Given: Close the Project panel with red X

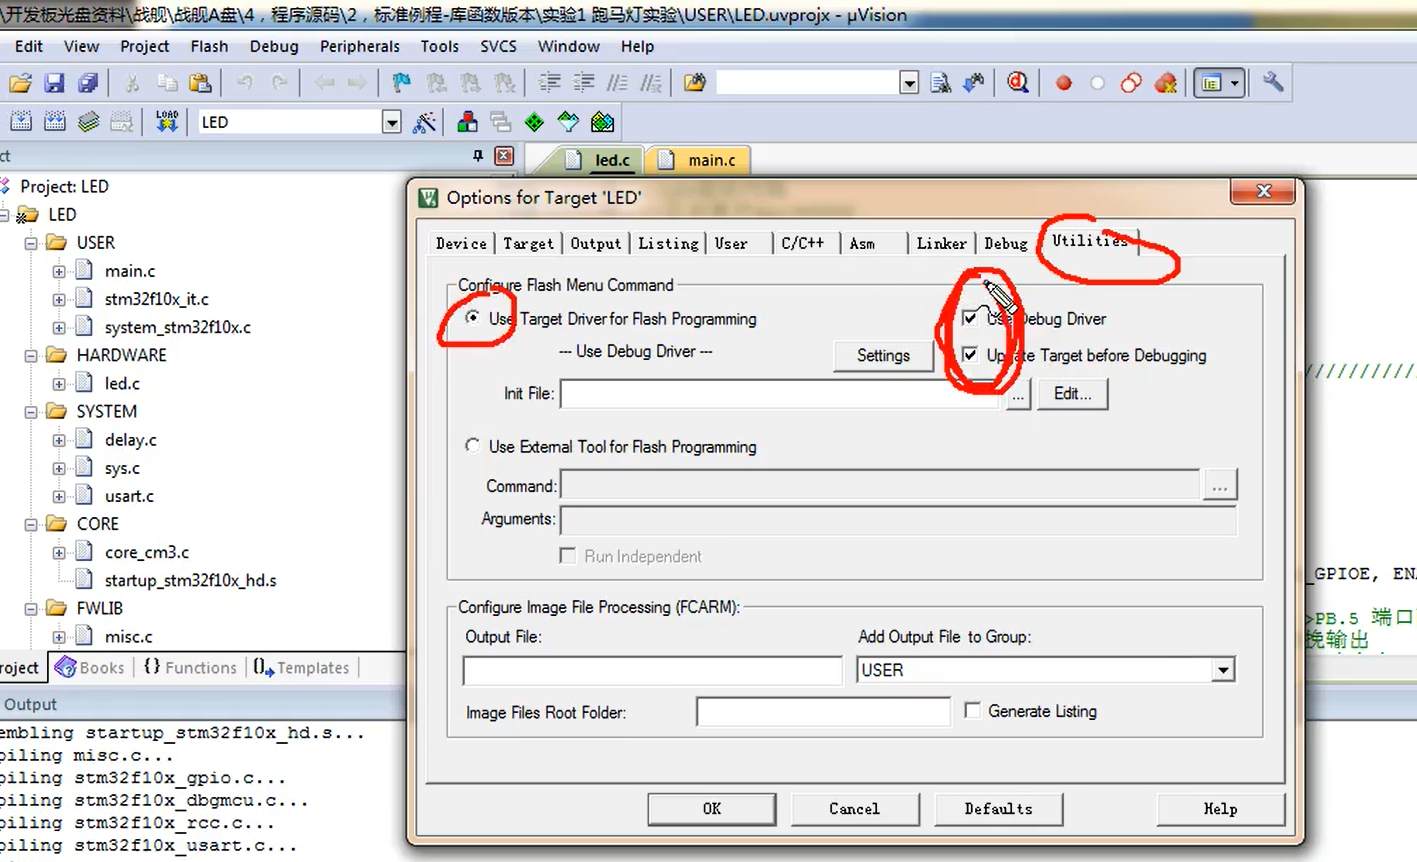Looking at the screenshot, I should click(x=504, y=156).
